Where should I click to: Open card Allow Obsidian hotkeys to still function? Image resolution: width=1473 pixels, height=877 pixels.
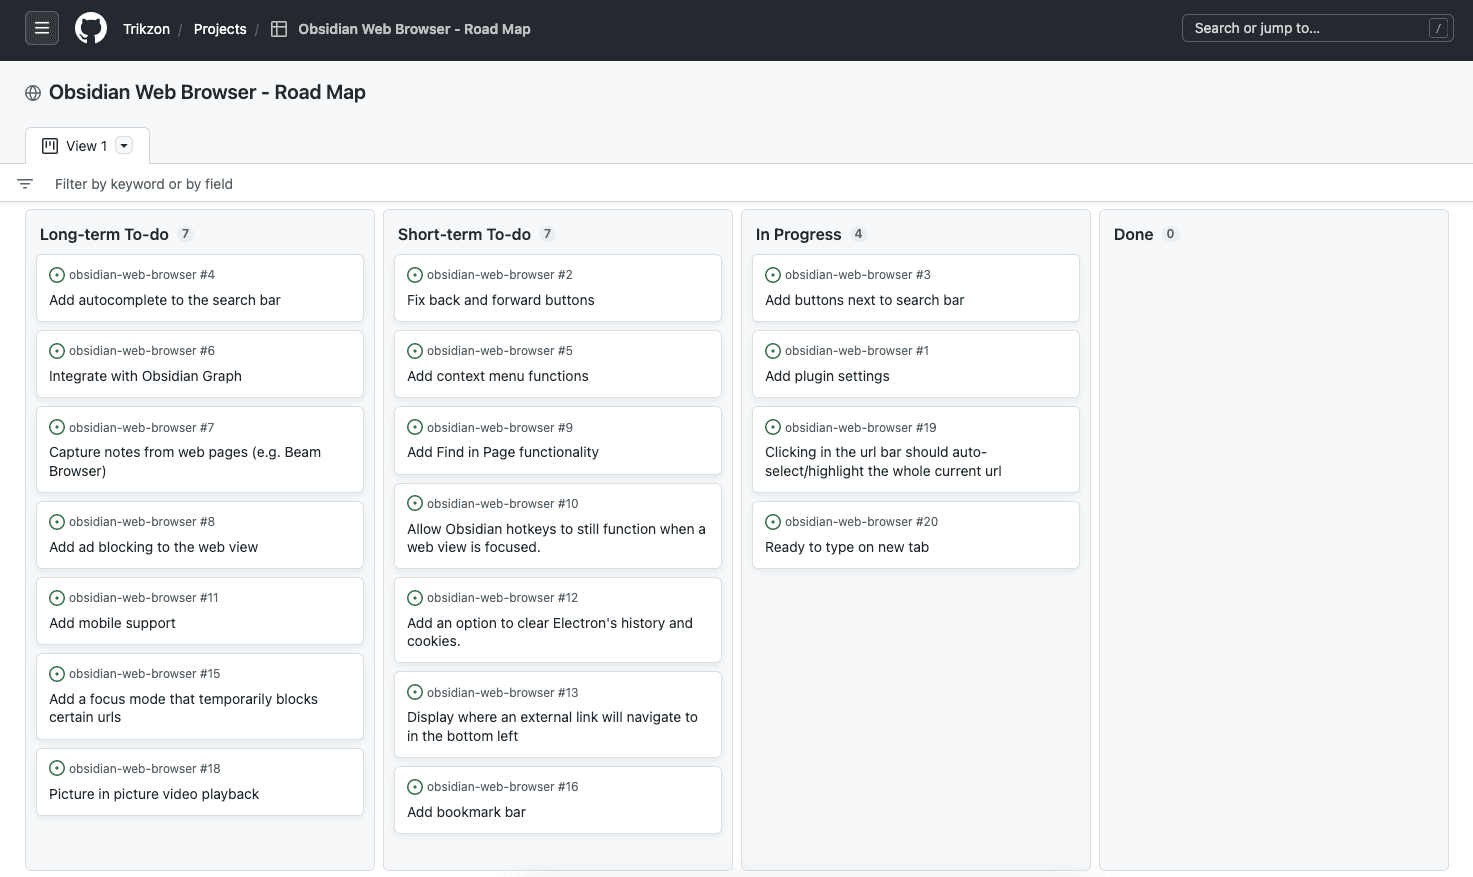[x=556, y=538]
